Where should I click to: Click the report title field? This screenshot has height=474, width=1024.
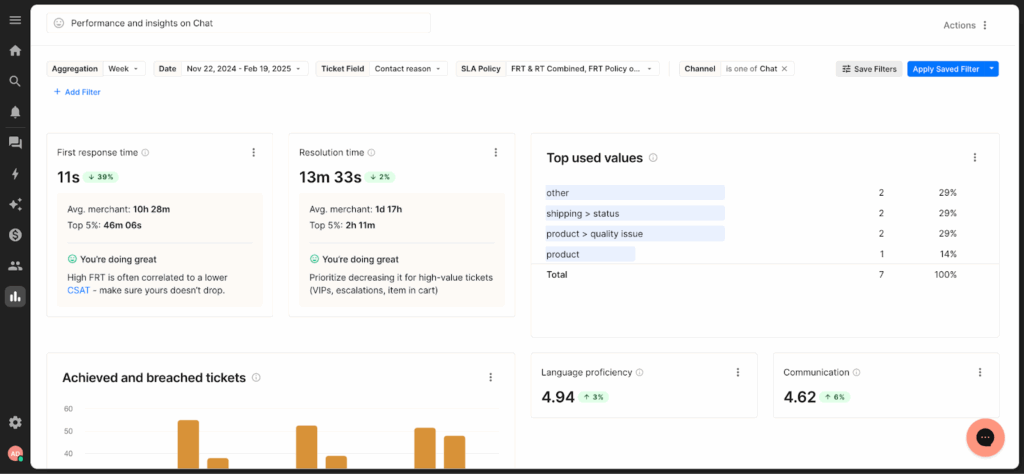240,23
